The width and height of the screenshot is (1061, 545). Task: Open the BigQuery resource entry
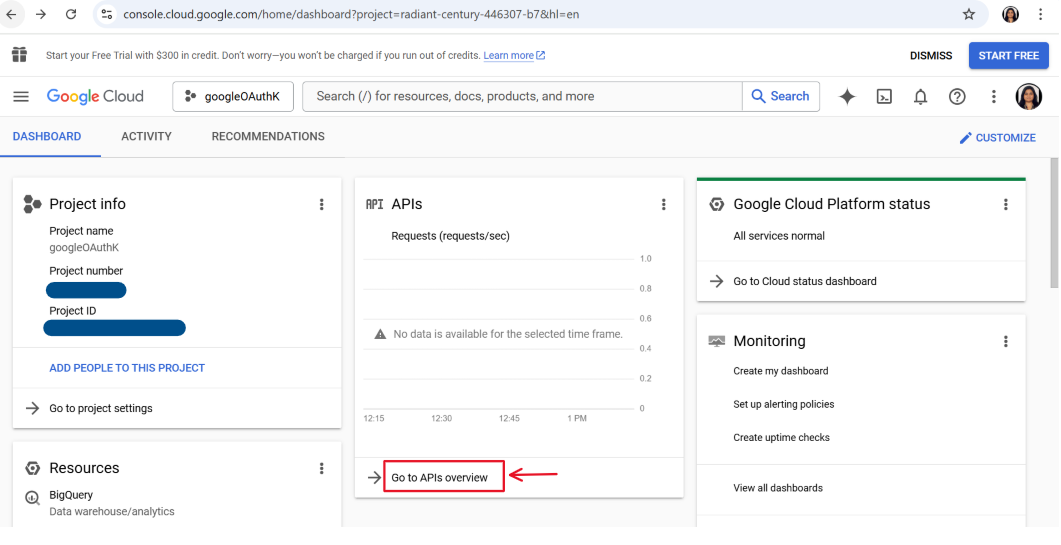tap(71, 495)
